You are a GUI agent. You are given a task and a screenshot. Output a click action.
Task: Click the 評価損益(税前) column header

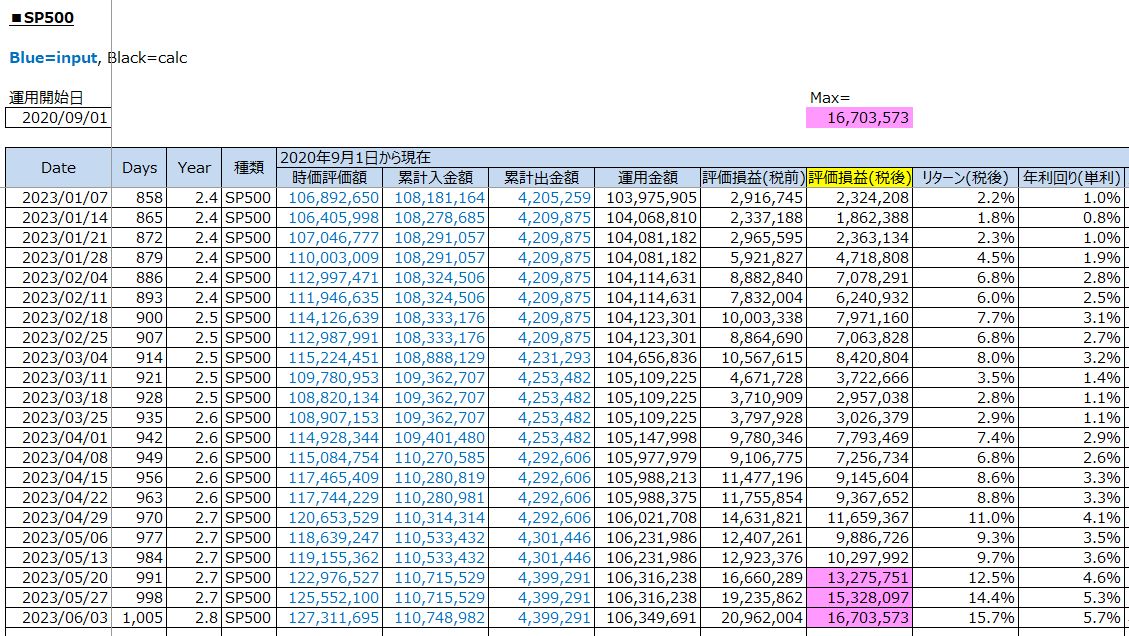tap(752, 177)
